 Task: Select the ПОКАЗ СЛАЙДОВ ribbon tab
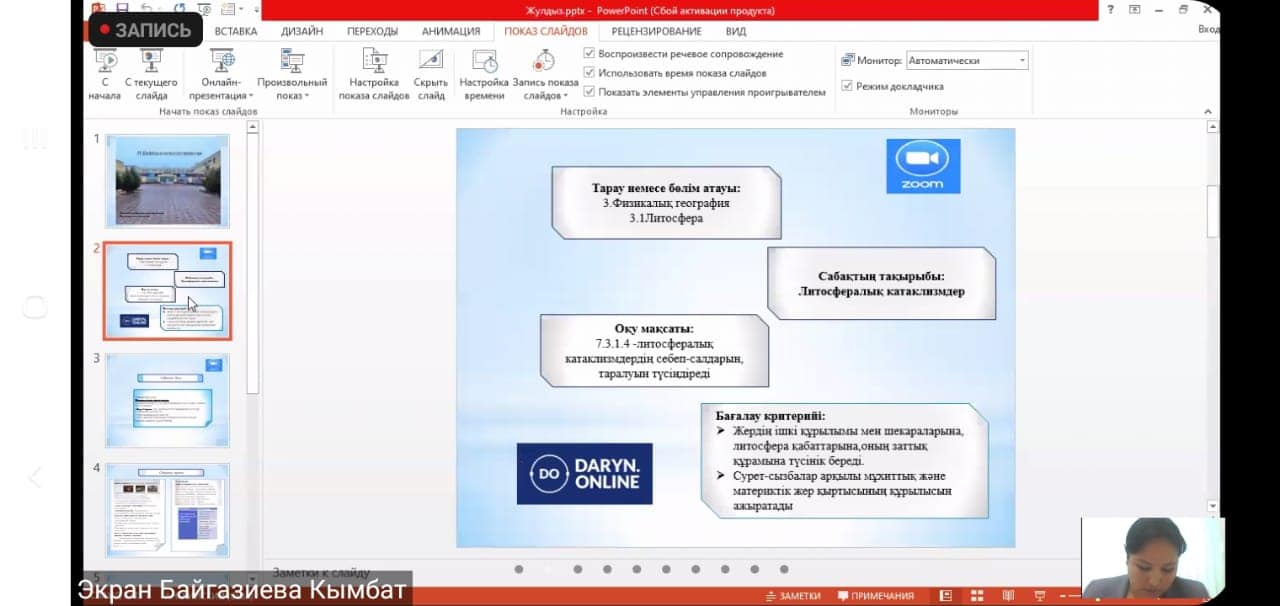click(546, 31)
